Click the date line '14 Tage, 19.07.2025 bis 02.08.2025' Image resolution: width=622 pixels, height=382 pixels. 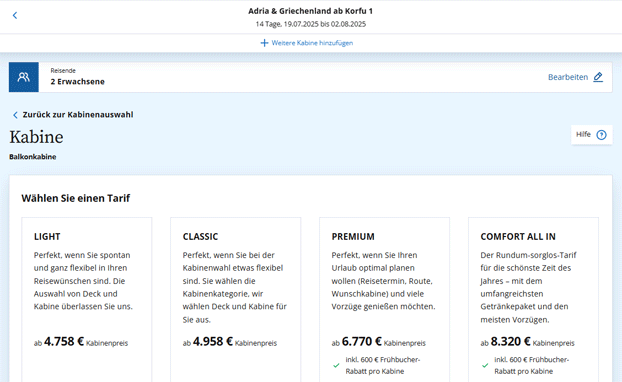click(311, 24)
